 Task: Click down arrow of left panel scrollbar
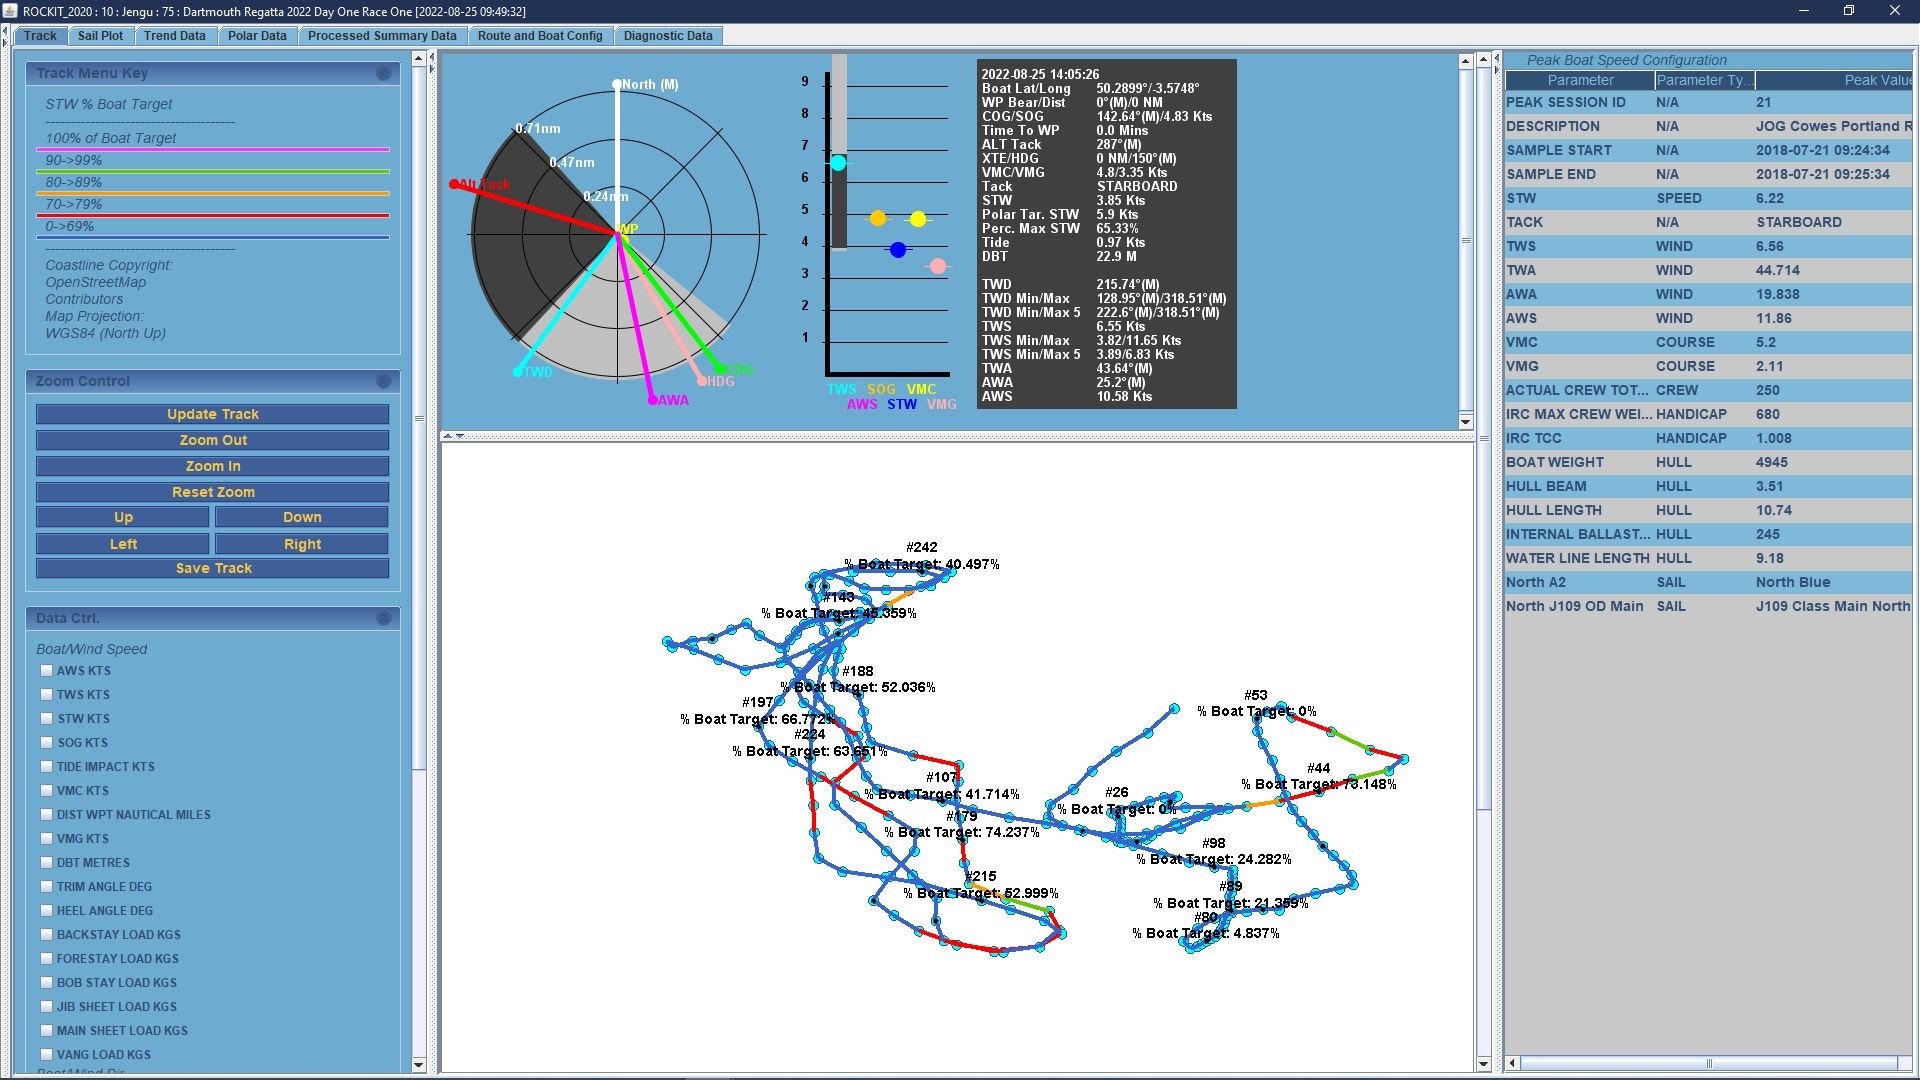click(x=418, y=1065)
